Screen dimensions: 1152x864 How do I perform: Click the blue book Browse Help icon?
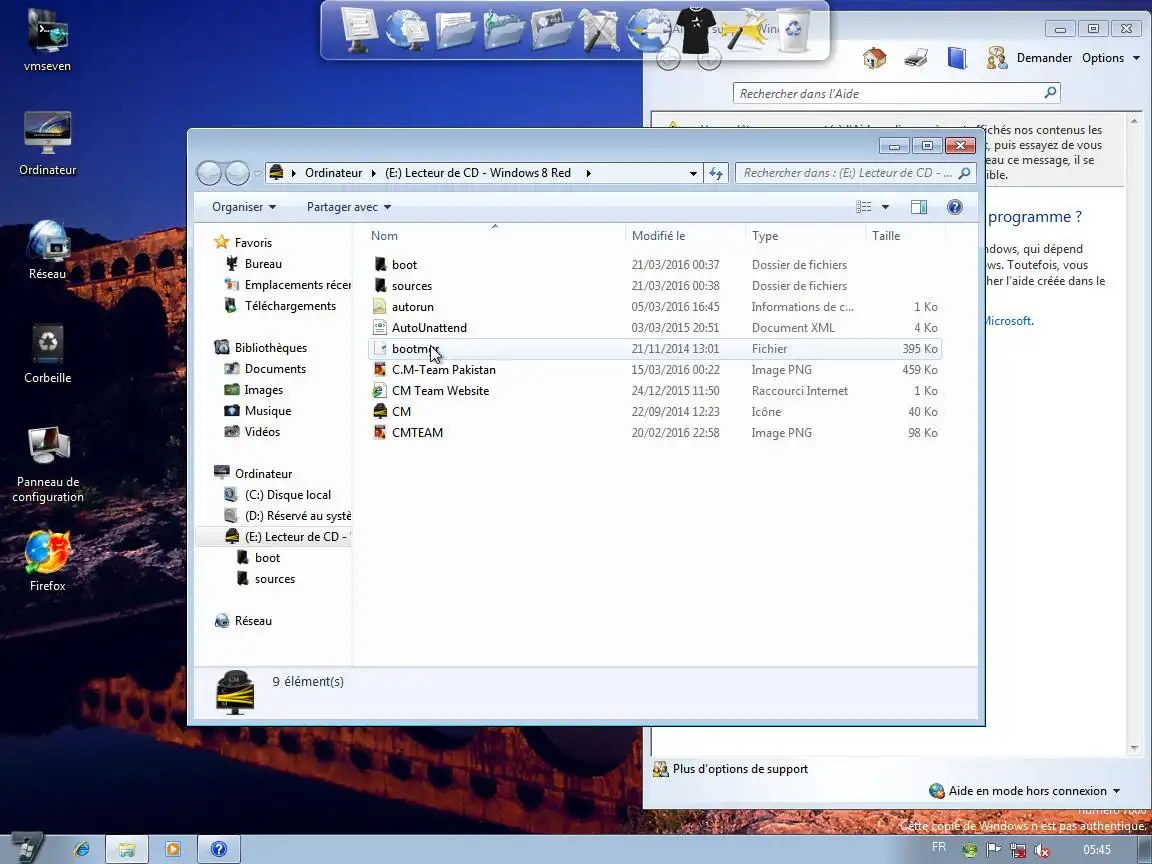tap(957, 58)
